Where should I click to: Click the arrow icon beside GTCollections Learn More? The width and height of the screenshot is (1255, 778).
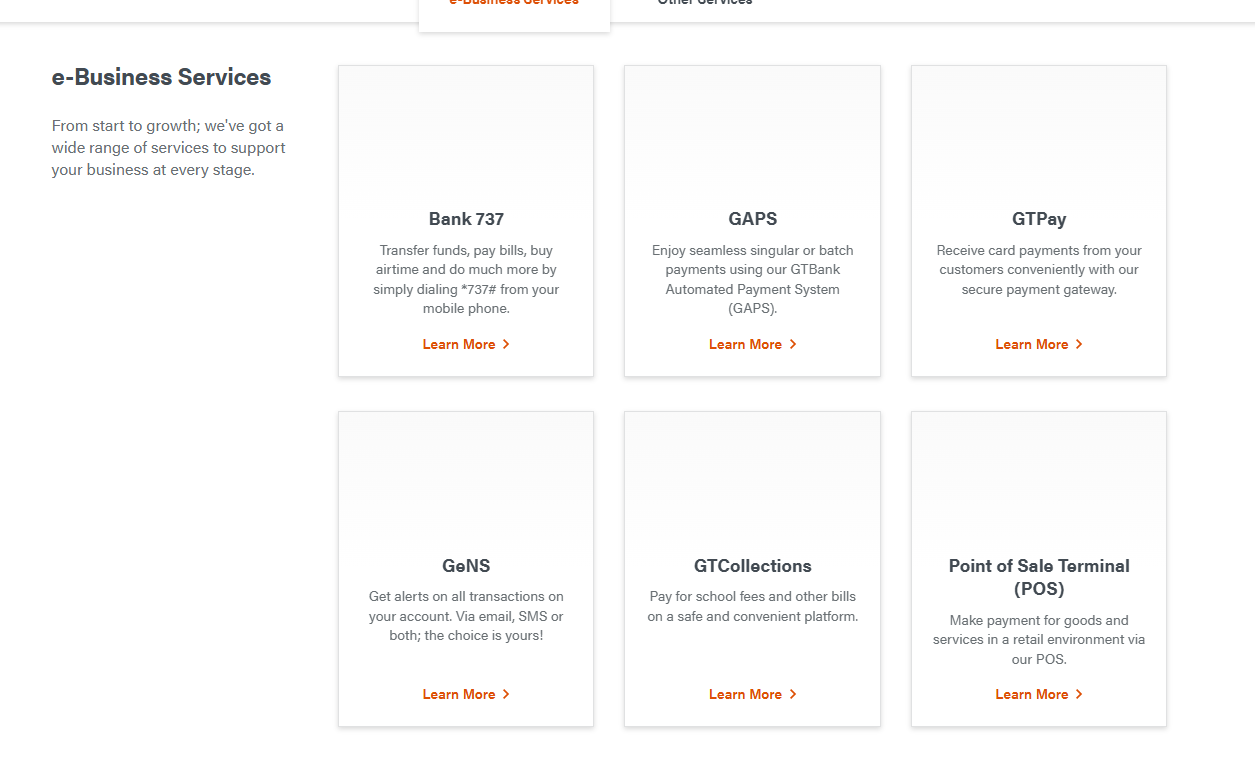click(793, 694)
